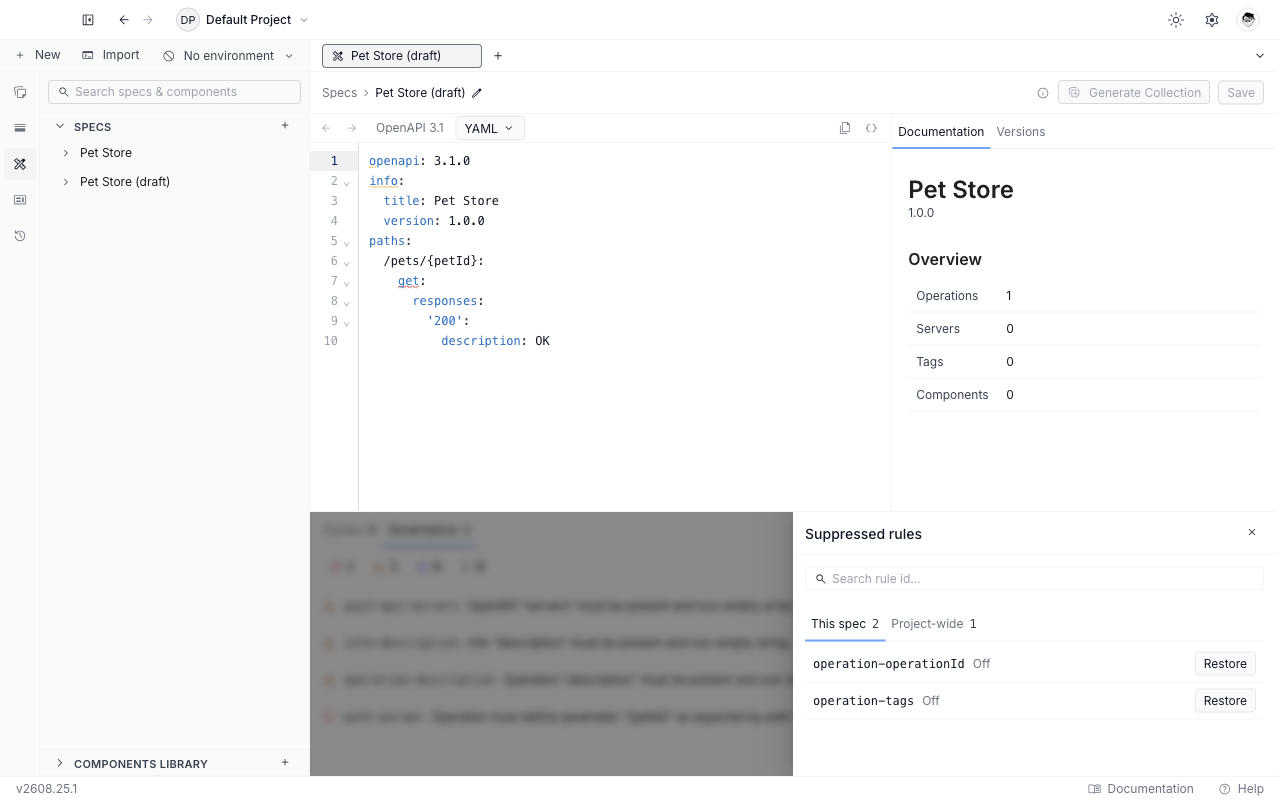The image size is (1280, 800).
Task: Click the Components overview row
Action: pyautogui.click(x=1083, y=395)
